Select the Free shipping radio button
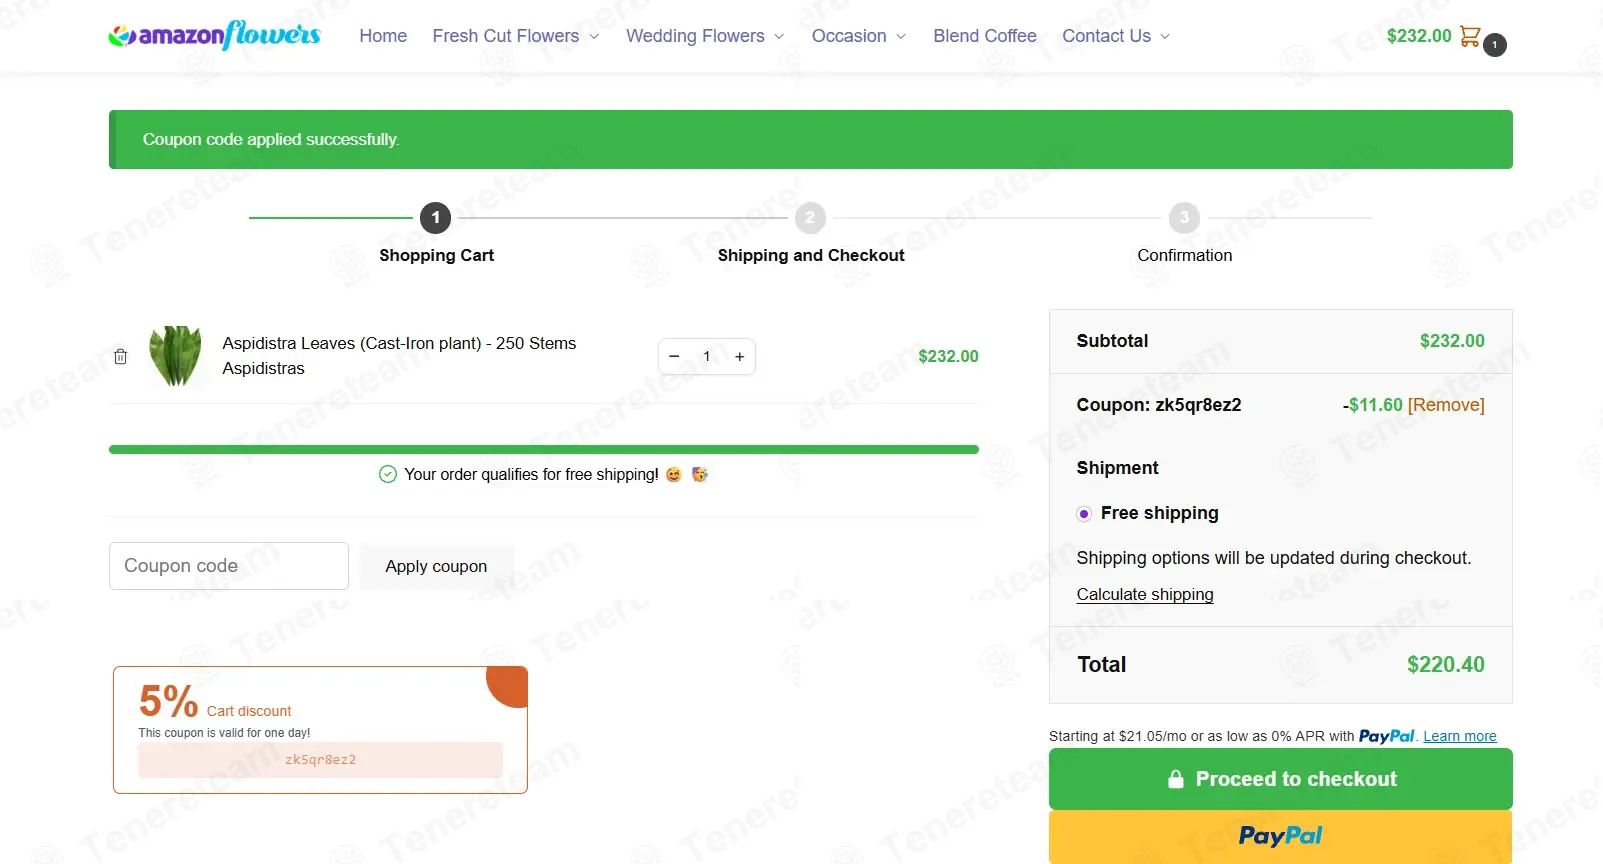The image size is (1603, 864). pos(1084,514)
